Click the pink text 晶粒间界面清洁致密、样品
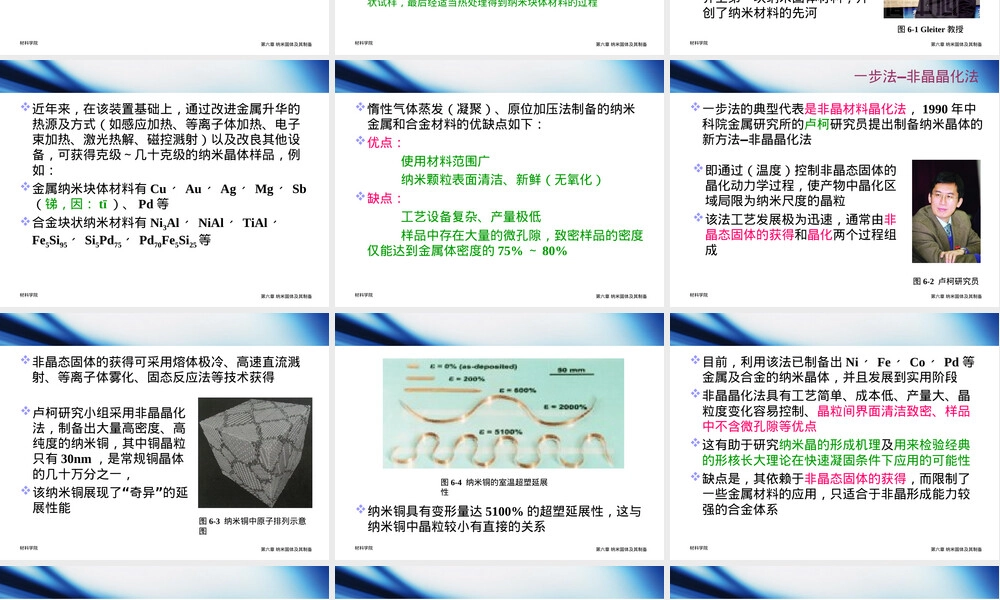 893,411
